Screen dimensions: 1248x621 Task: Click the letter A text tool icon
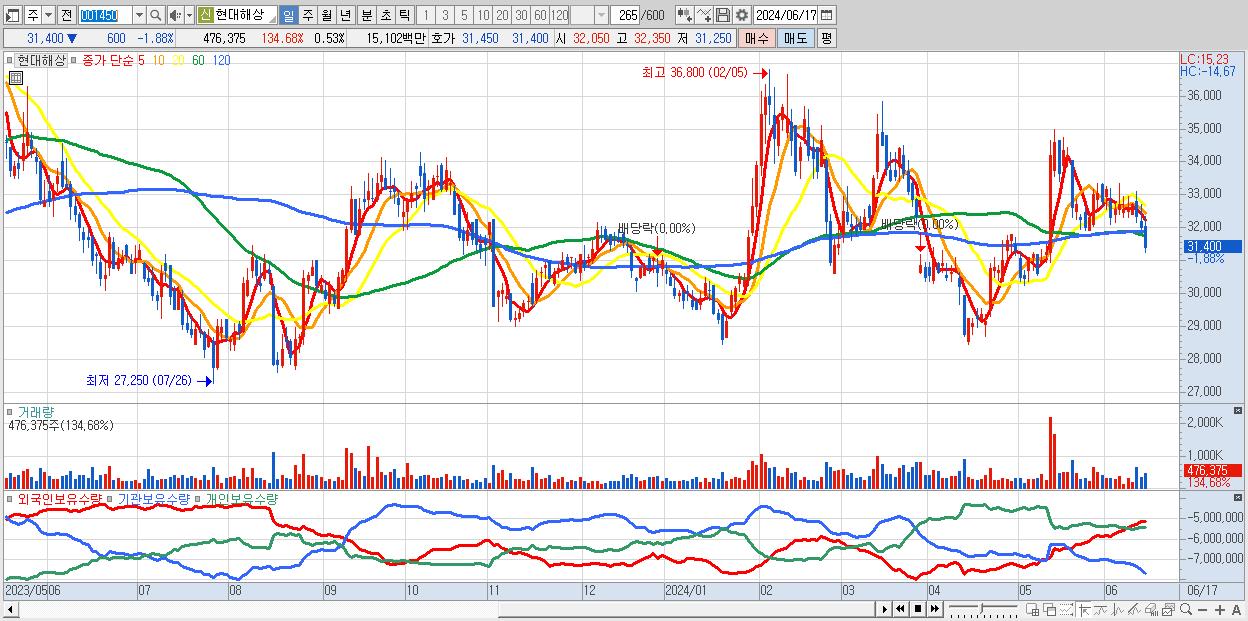tap(1236, 610)
